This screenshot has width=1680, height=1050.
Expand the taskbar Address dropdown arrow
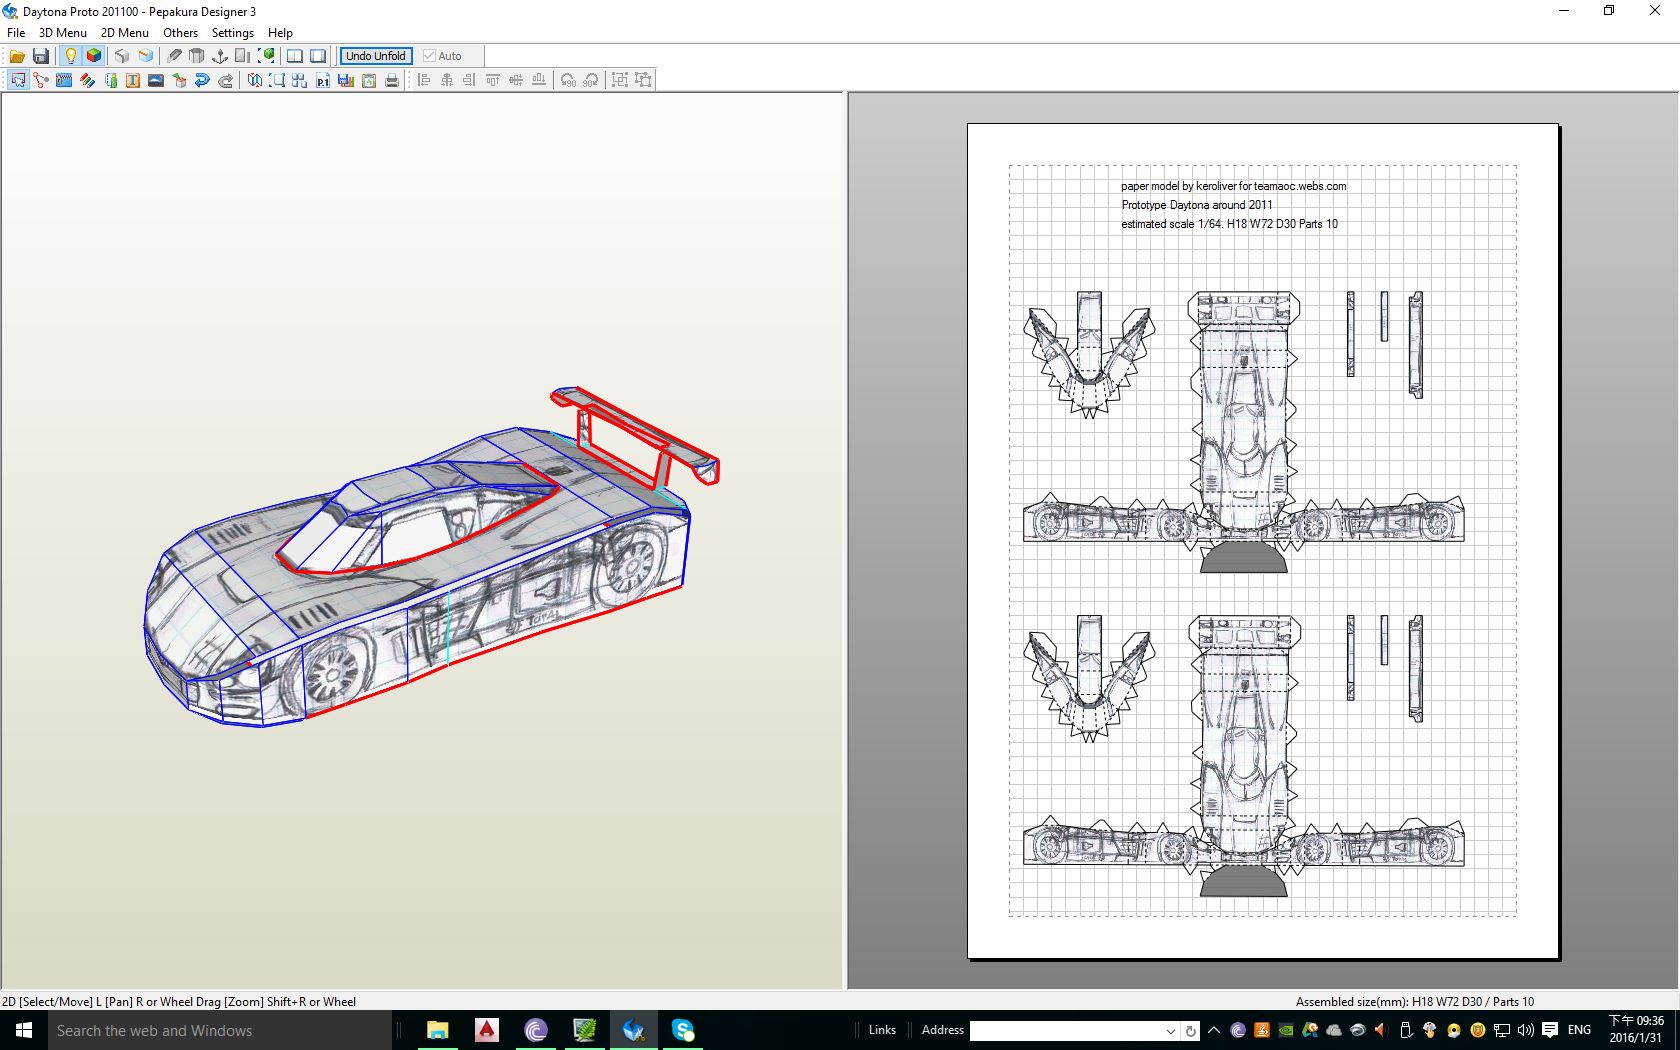coord(1170,1031)
